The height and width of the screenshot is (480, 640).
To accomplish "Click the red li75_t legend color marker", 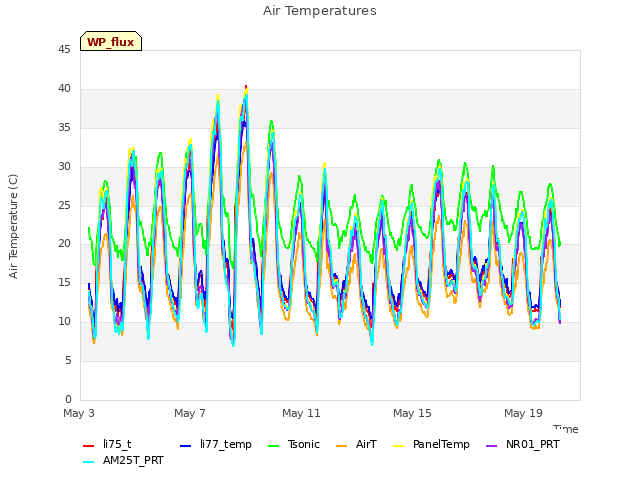I will coord(89,446).
